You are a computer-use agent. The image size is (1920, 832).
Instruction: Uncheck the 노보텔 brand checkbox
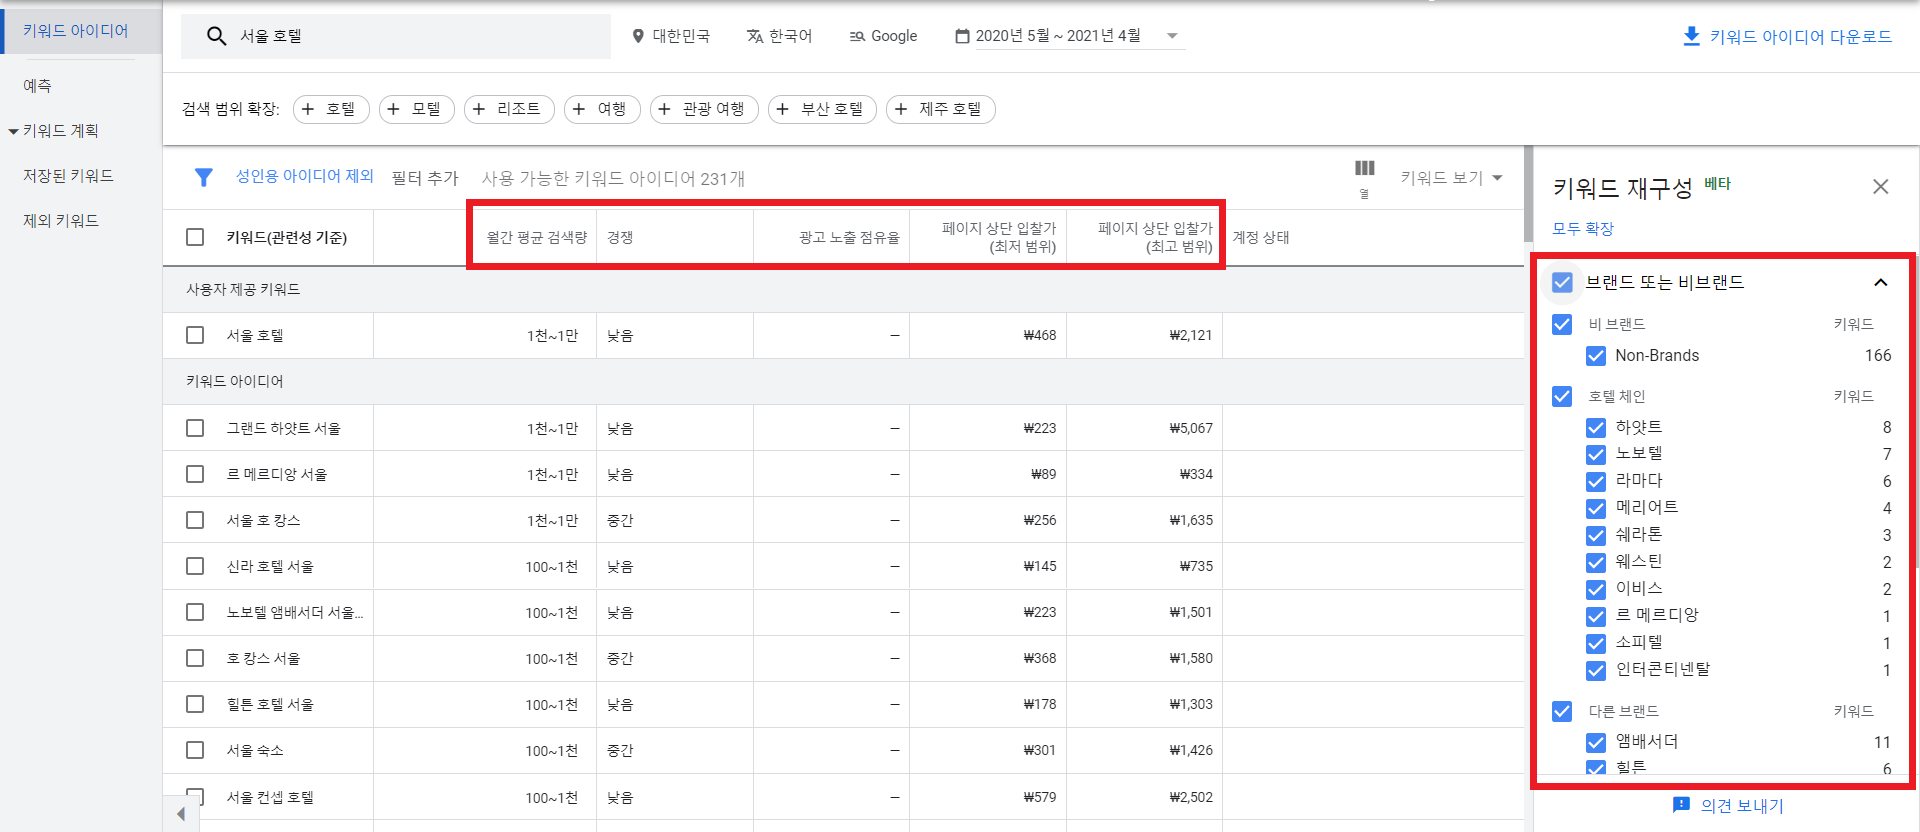(x=1596, y=454)
